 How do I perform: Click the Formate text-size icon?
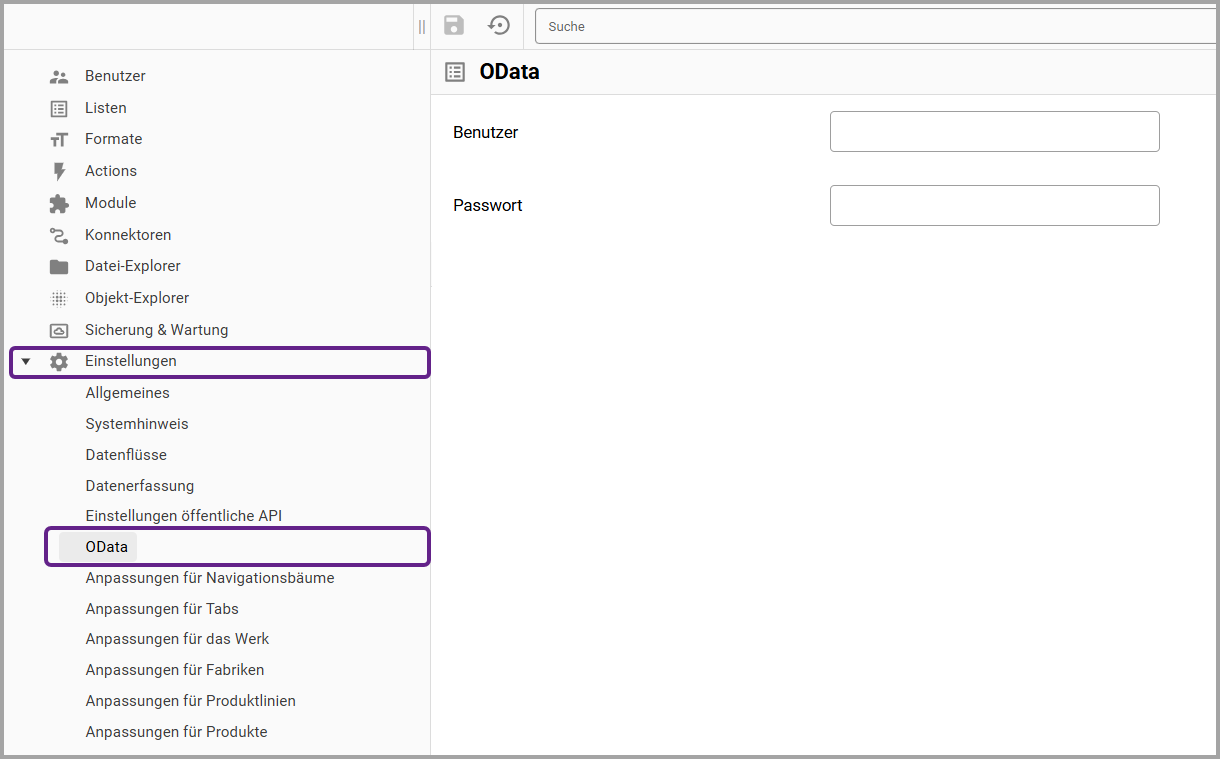pos(59,139)
